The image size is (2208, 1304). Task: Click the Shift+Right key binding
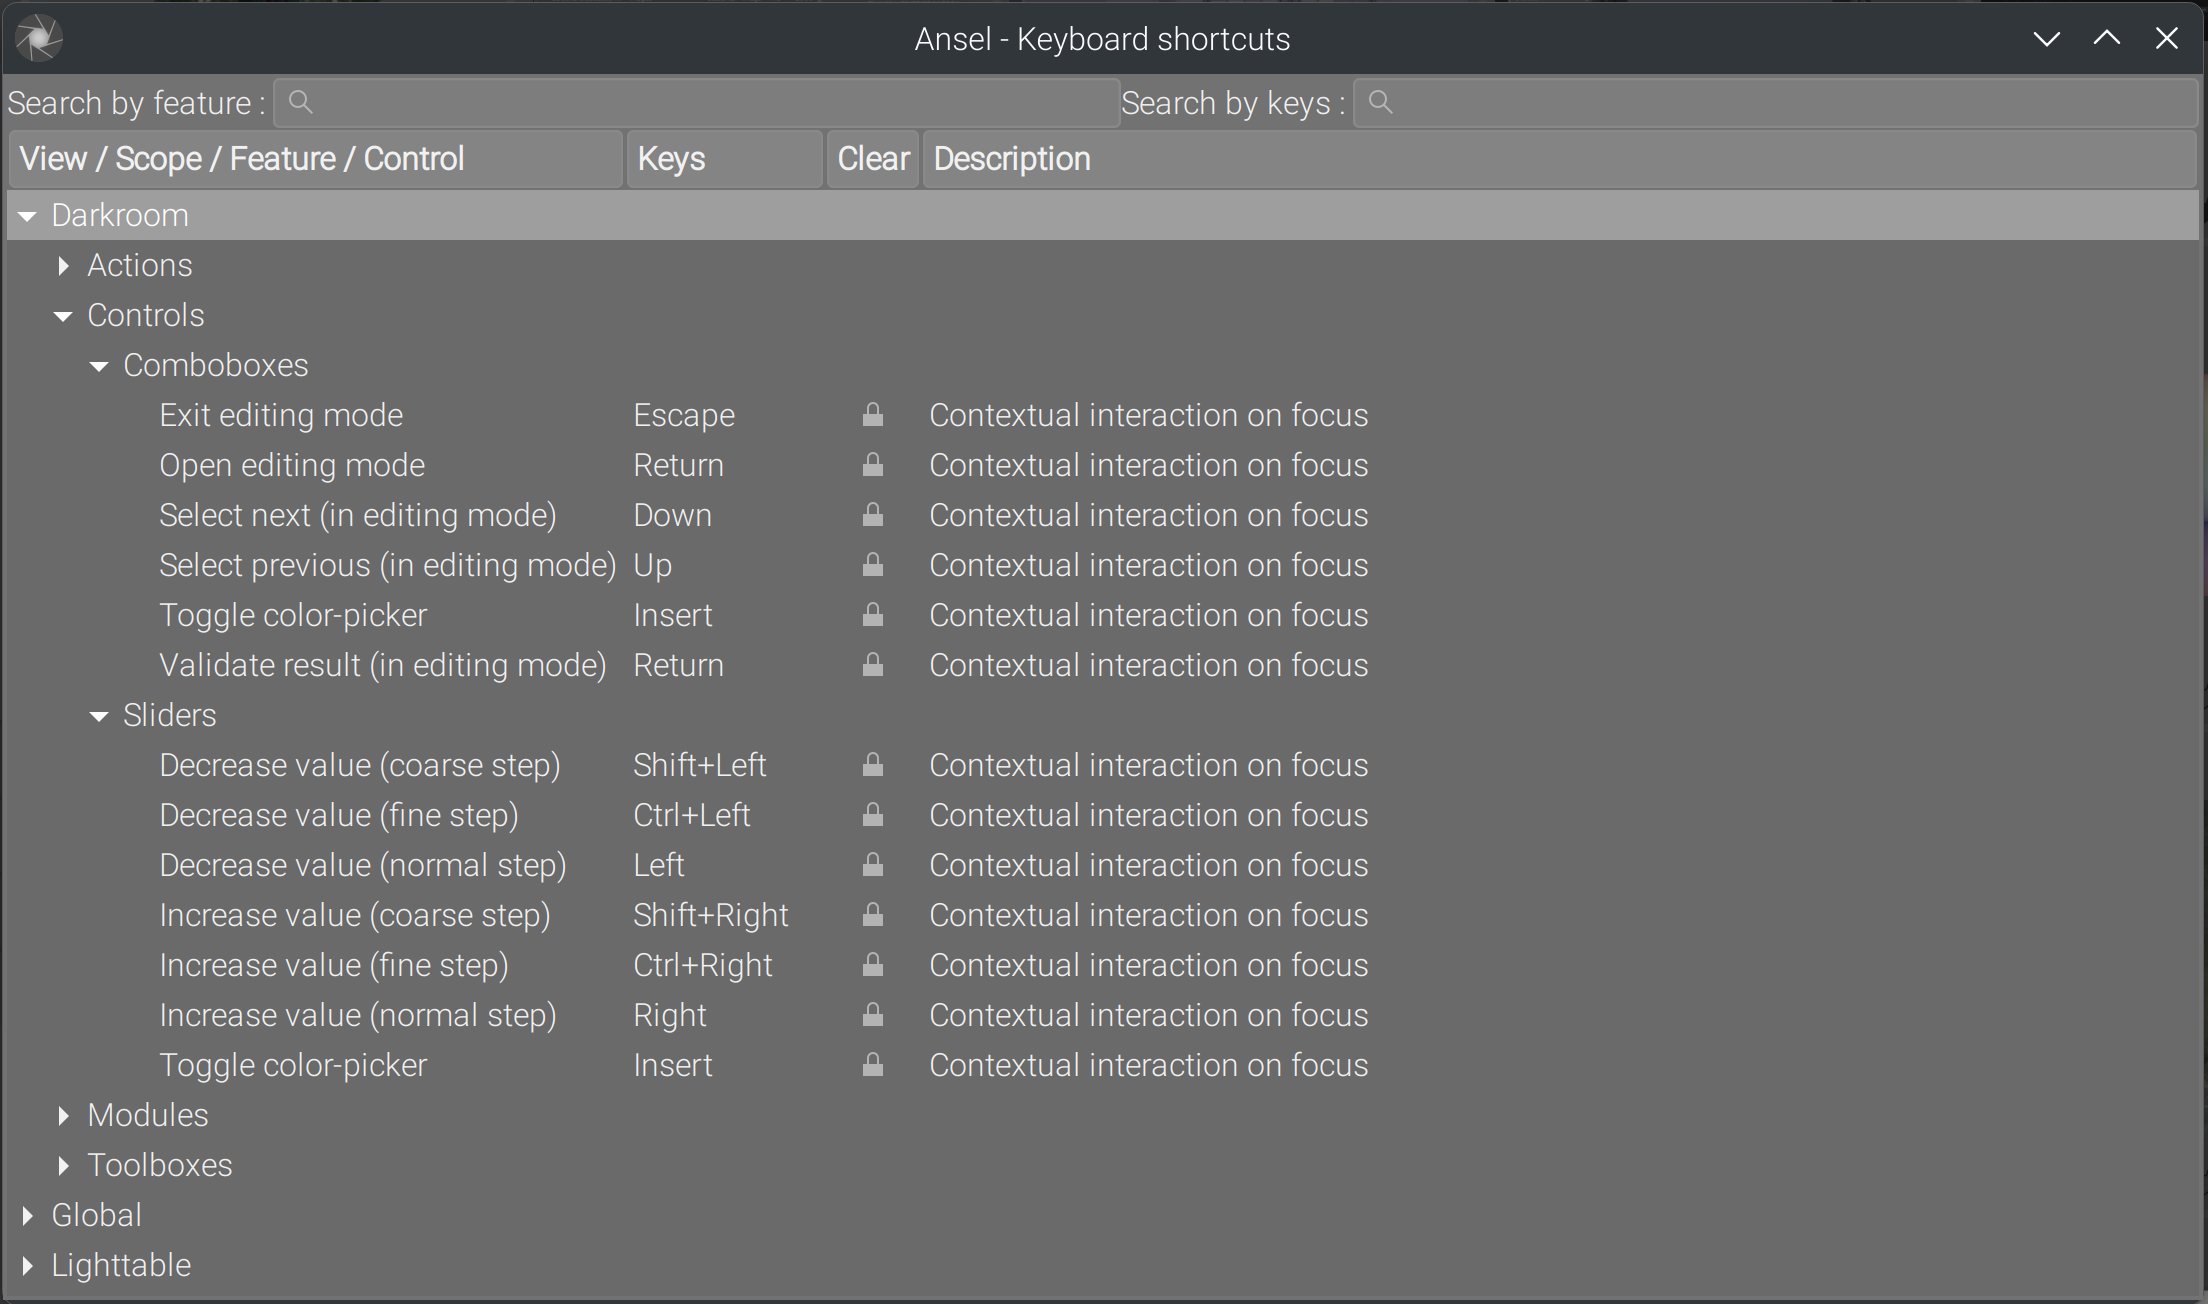pos(711,916)
